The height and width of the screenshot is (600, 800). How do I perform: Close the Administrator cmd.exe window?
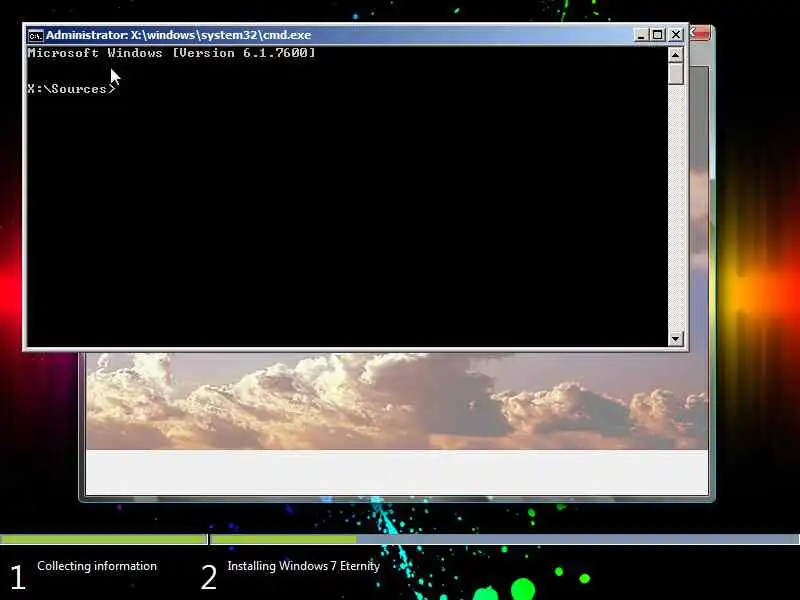pos(676,35)
